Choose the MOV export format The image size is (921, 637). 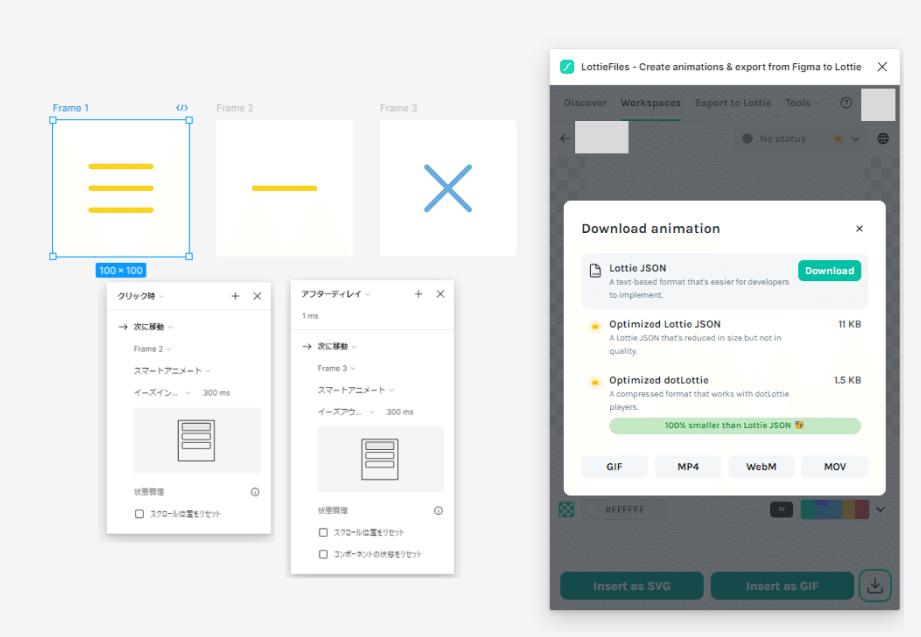(x=835, y=467)
